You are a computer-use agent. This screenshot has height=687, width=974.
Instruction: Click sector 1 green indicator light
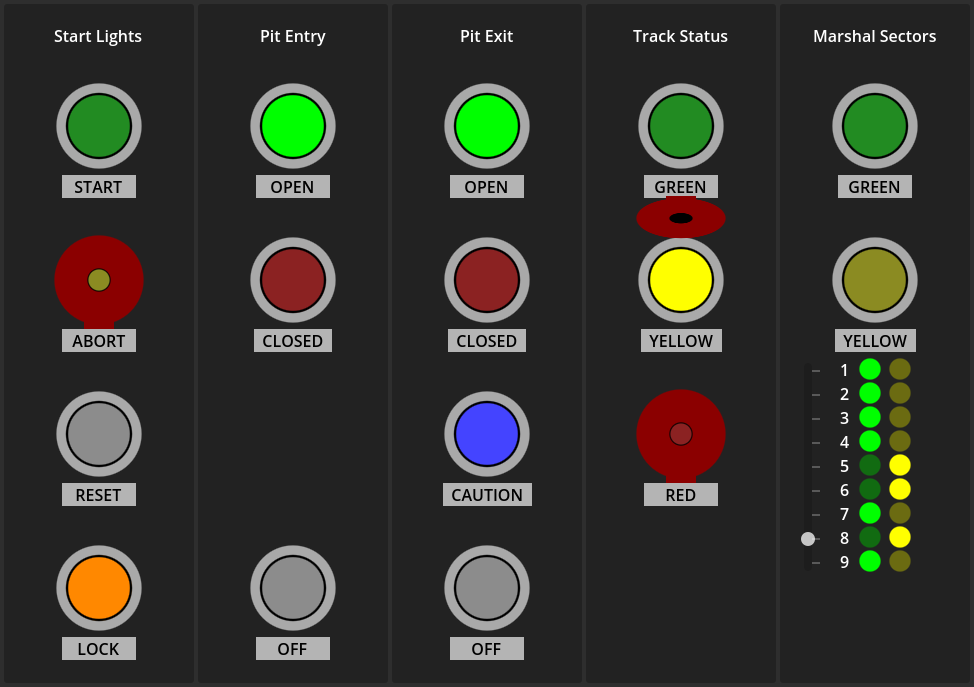(x=870, y=370)
